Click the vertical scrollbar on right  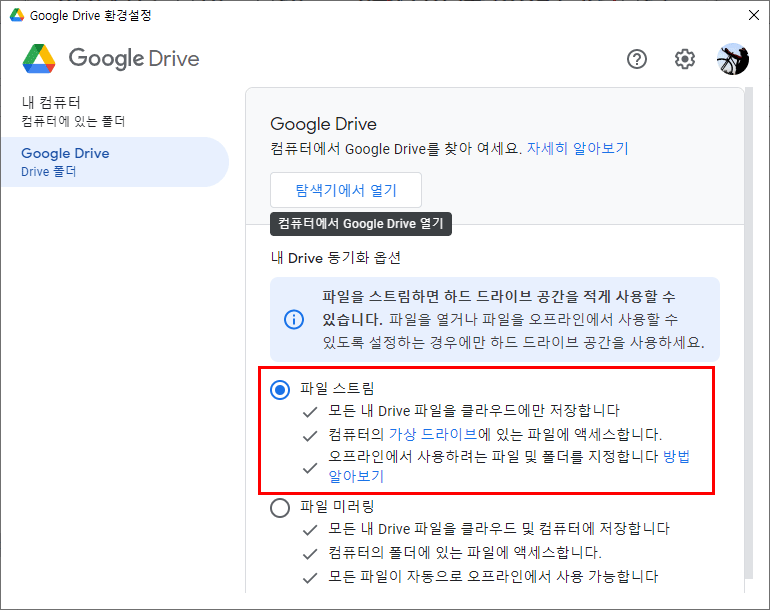click(749, 334)
